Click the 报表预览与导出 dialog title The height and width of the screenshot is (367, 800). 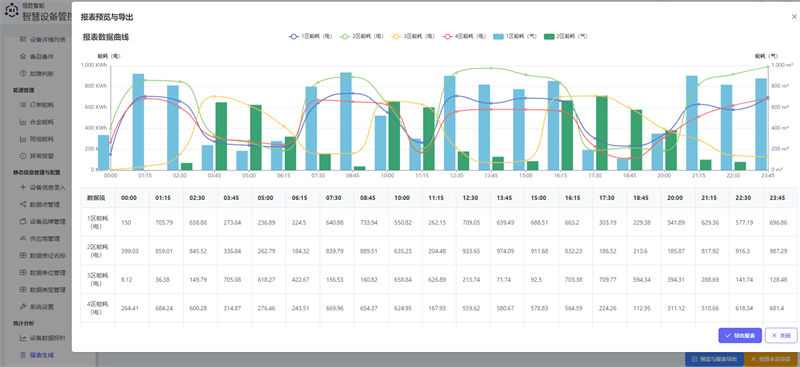pyautogui.click(x=107, y=17)
